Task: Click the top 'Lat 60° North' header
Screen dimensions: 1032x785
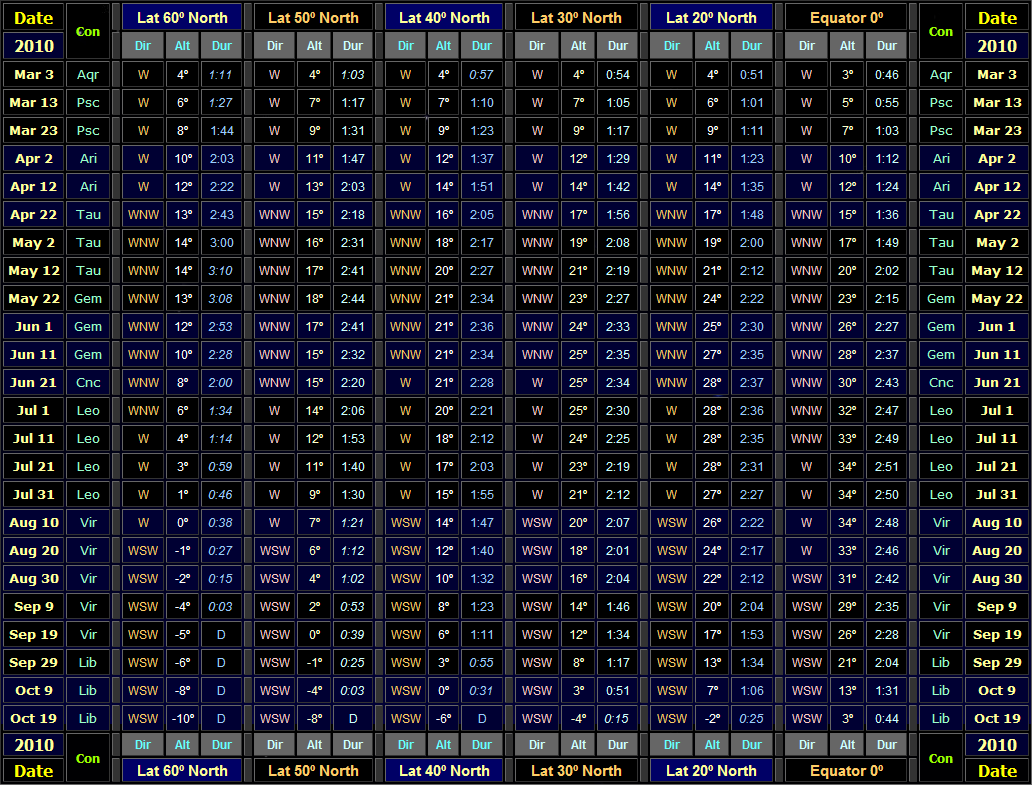Action: pyautogui.click(x=182, y=17)
